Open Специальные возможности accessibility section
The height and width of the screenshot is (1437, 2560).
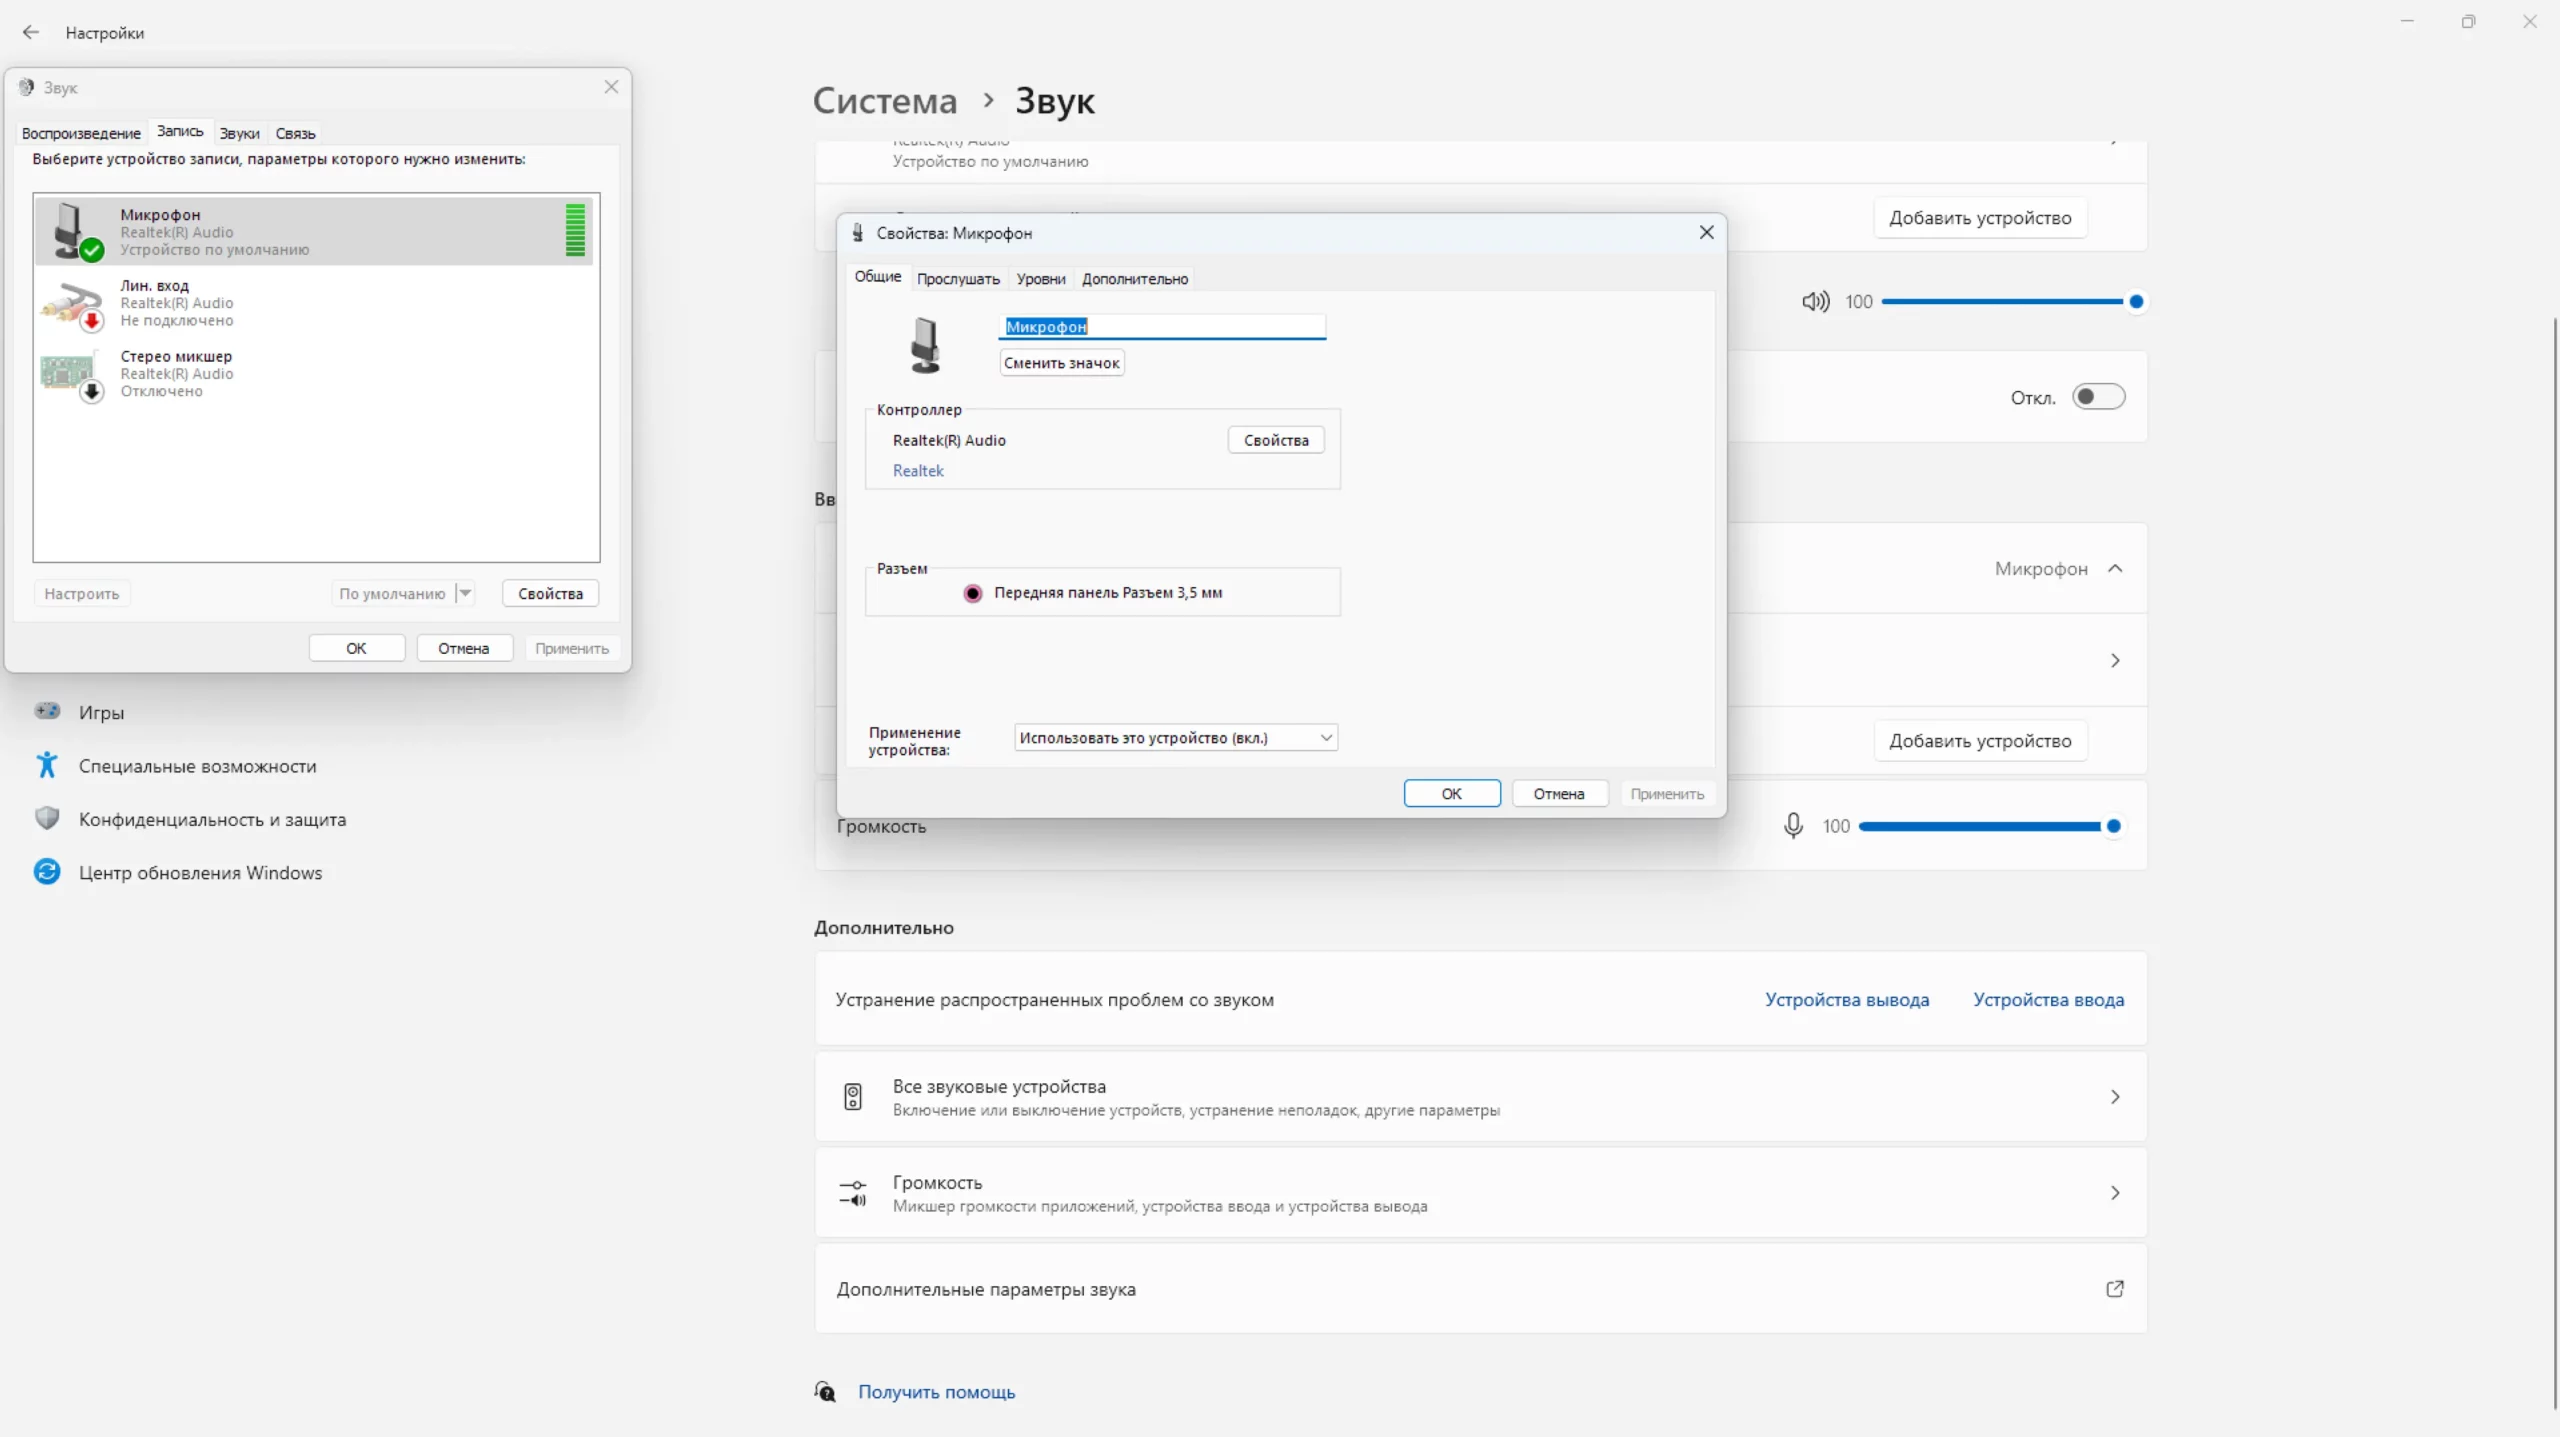click(197, 766)
